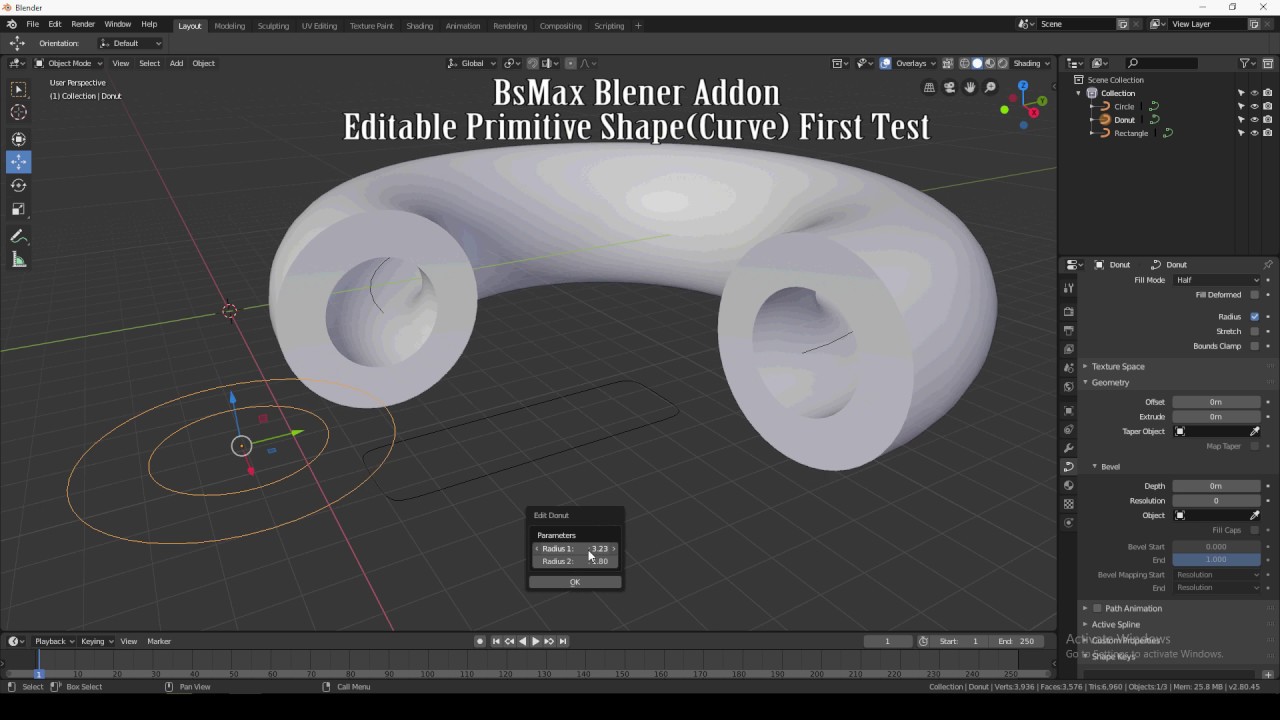Choose the Annotate pencil tool
The width and height of the screenshot is (1280, 720).
[x=18, y=237]
